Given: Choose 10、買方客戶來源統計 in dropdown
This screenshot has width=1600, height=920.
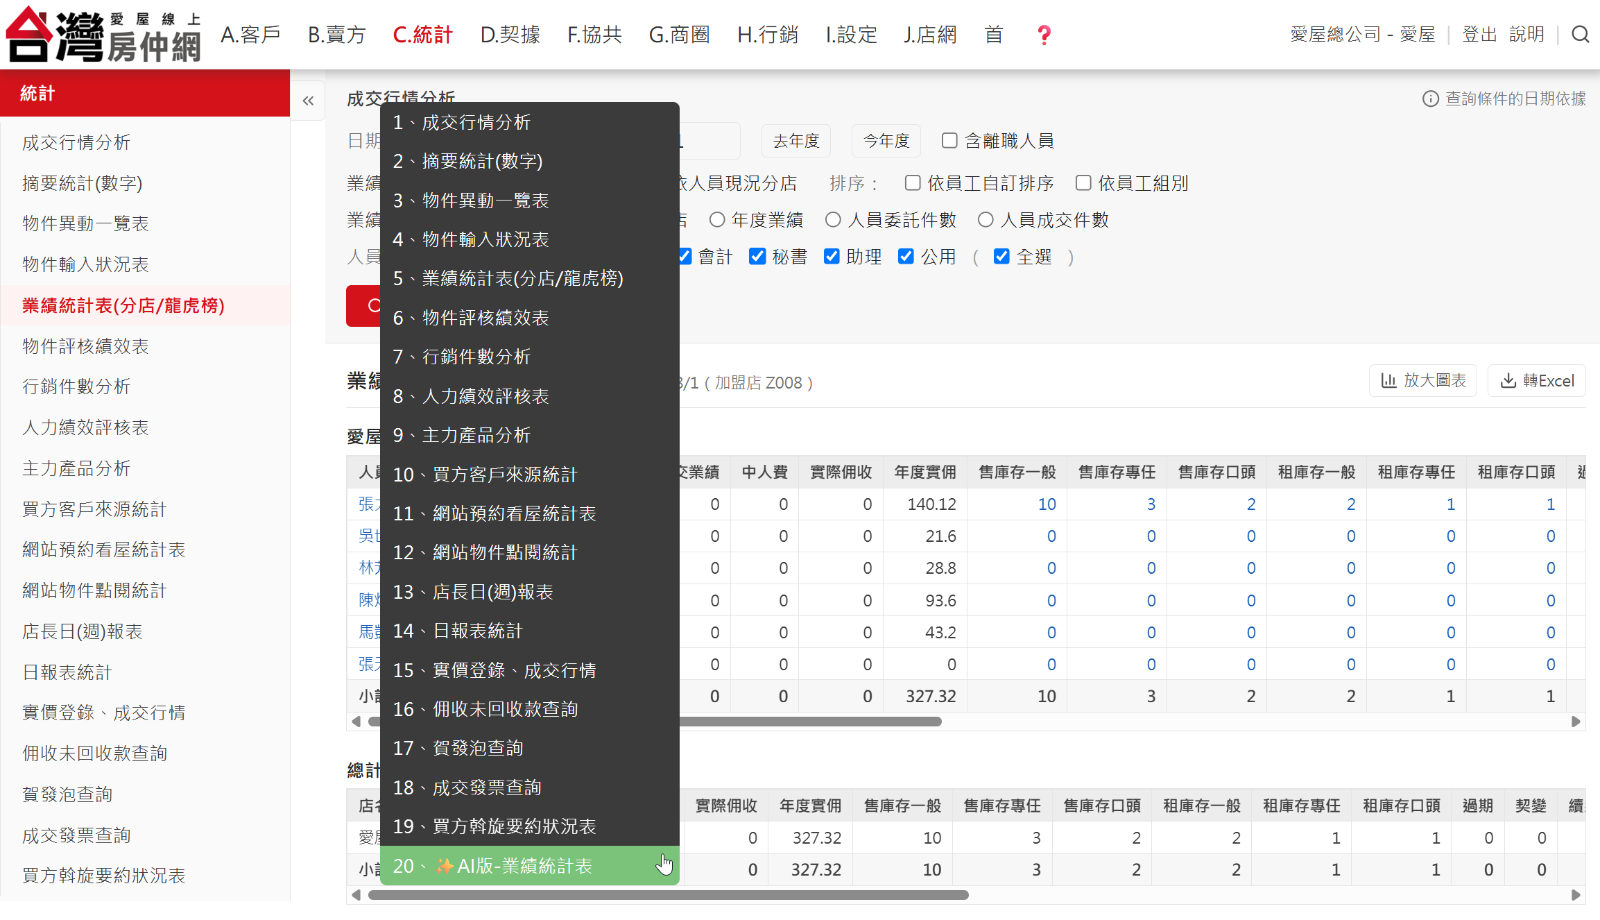Looking at the screenshot, I should click(x=530, y=474).
